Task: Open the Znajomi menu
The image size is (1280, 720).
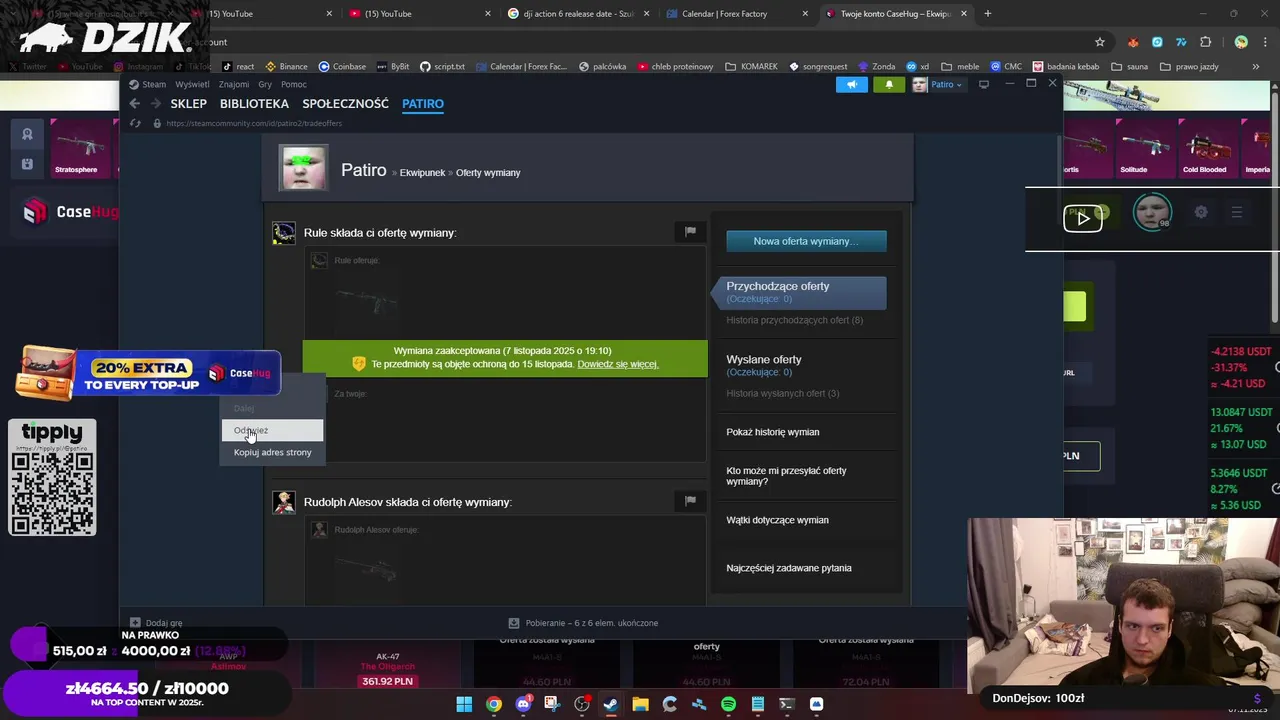Action: tap(234, 84)
